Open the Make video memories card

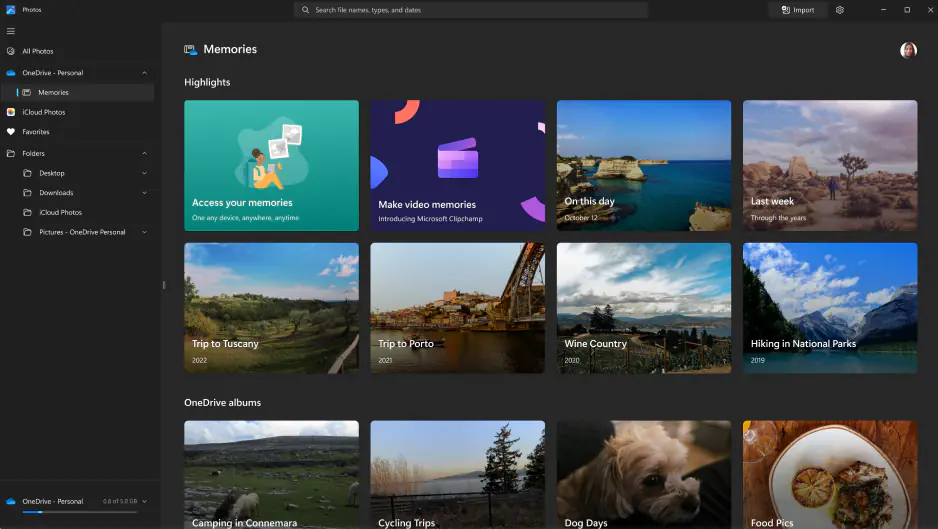(x=458, y=165)
